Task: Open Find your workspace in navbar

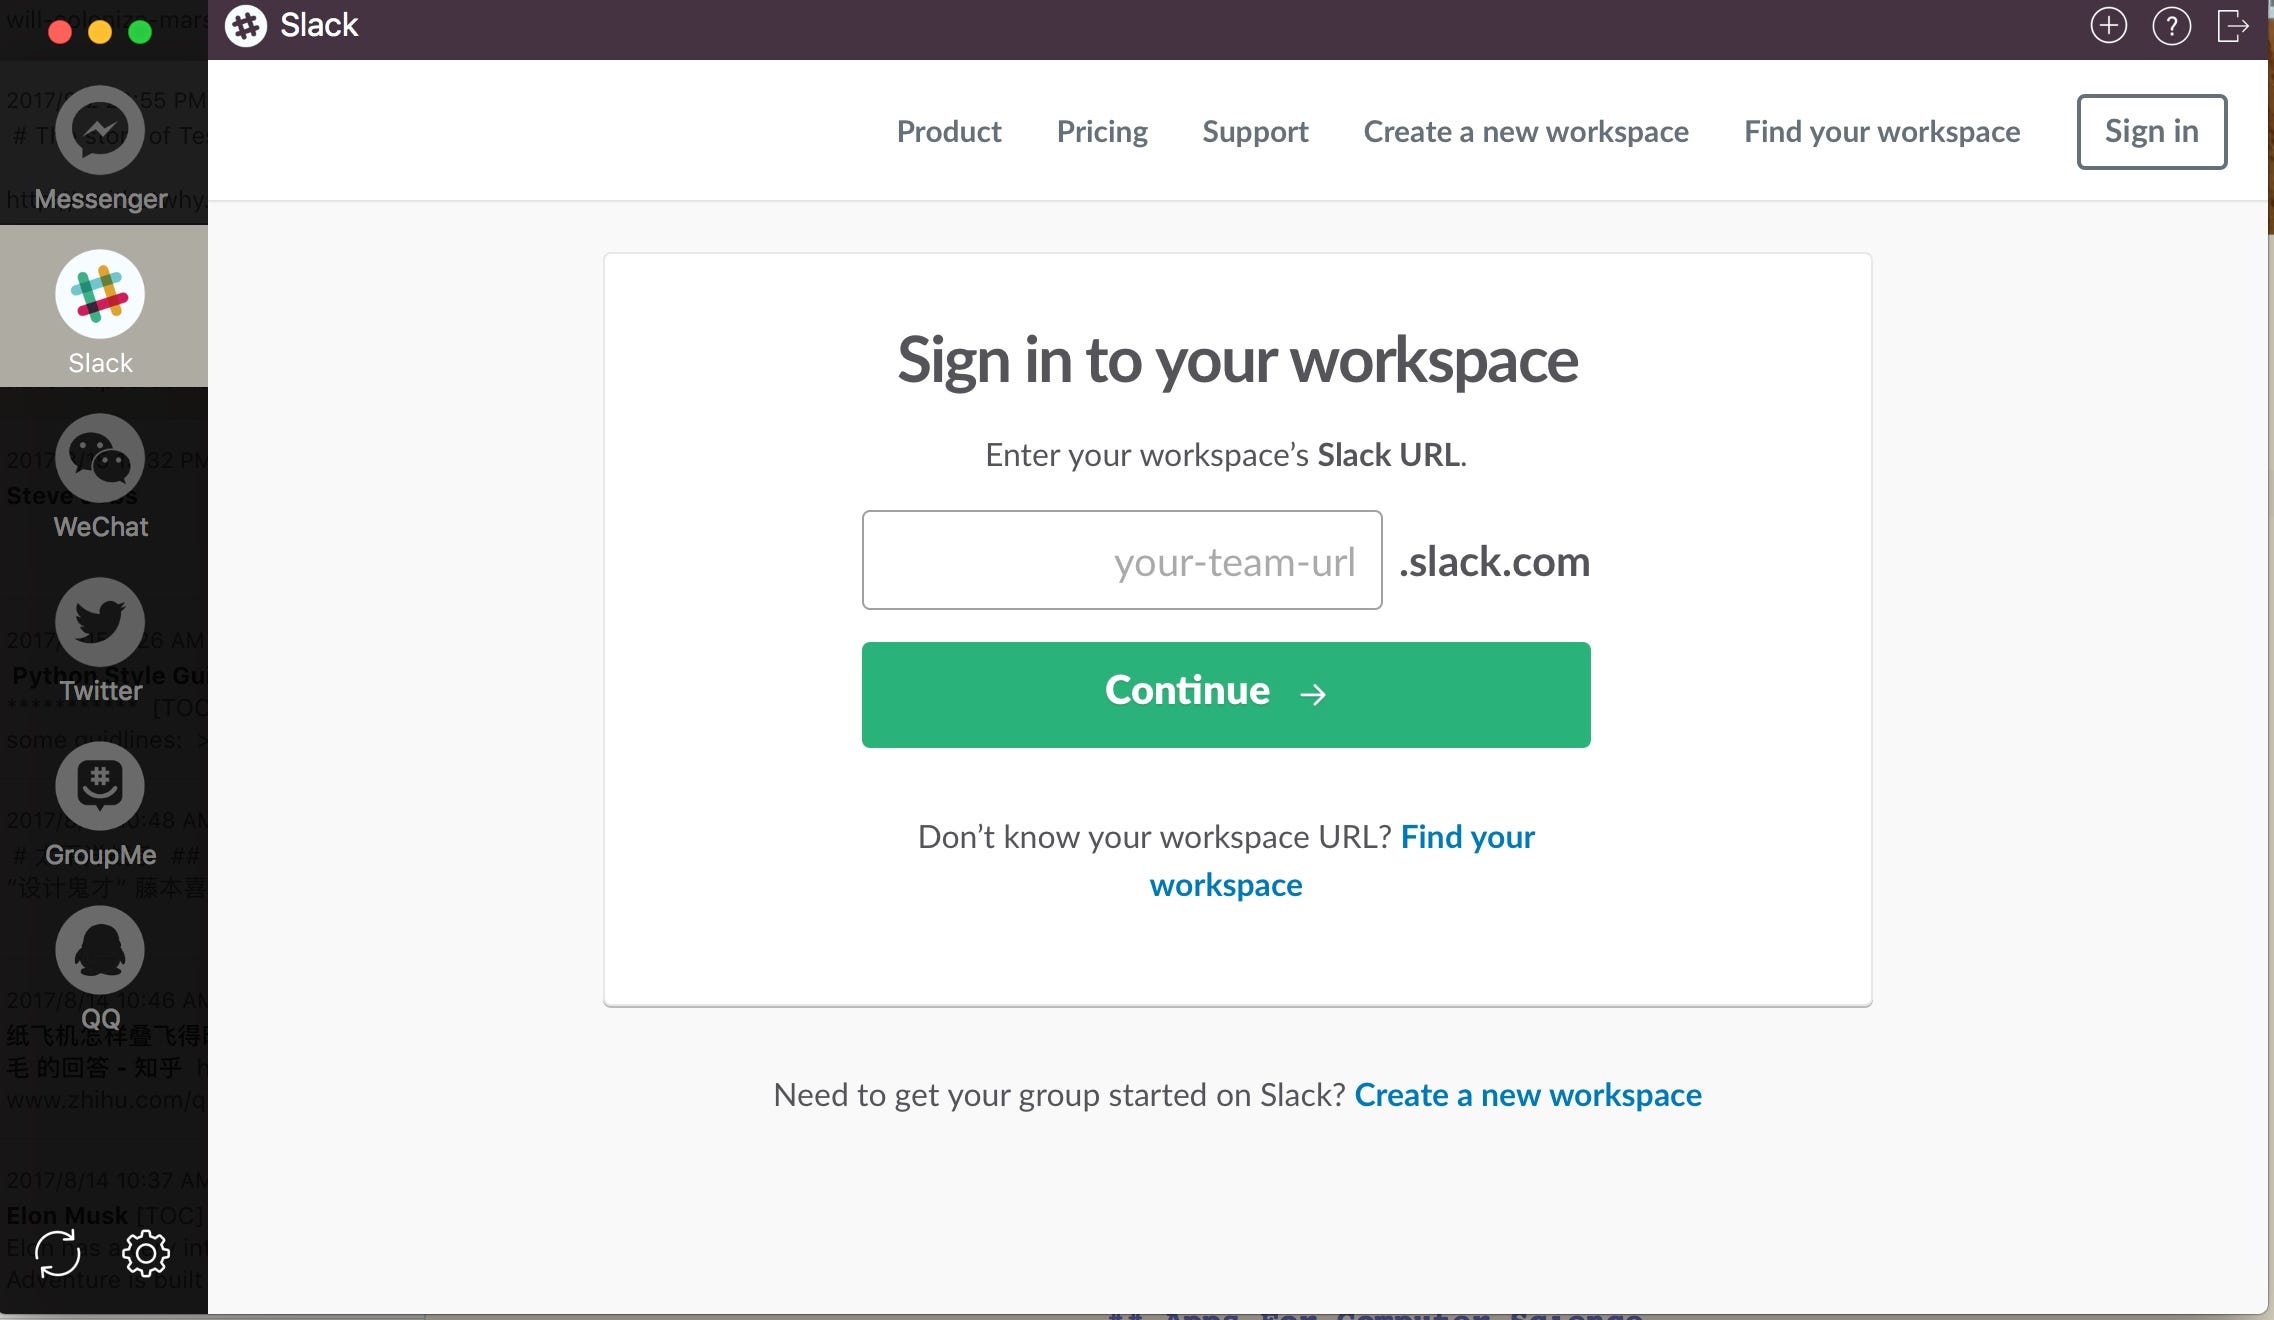Action: (1882, 131)
